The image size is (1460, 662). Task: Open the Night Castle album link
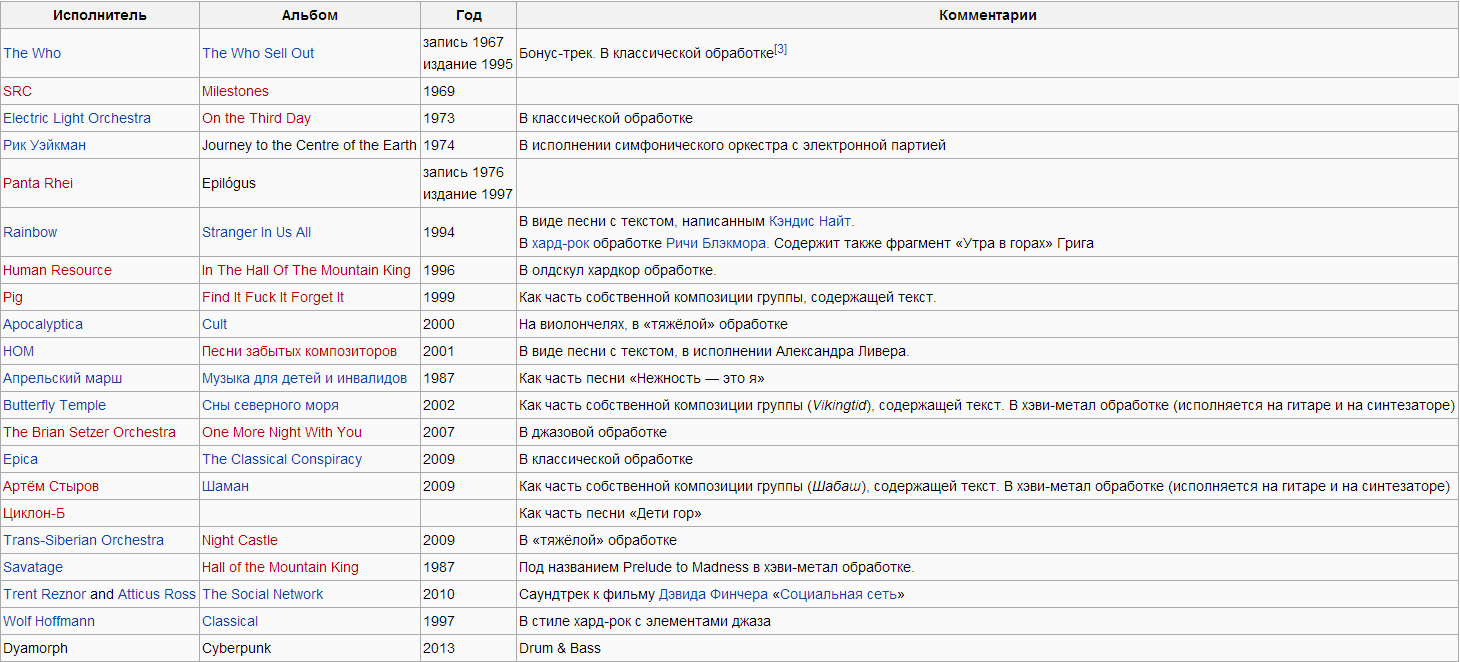pyautogui.click(x=240, y=540)
